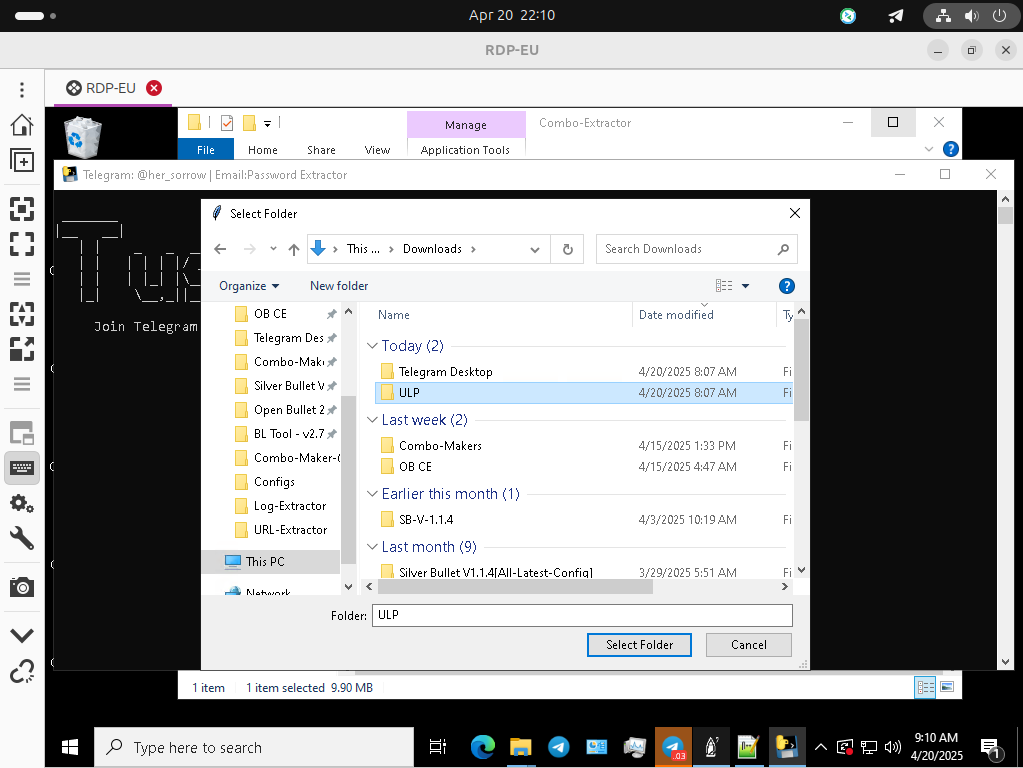This screenshot has width=1023, height=768.
Task: Click the home icon in the left sidebar
Action: 22,125
